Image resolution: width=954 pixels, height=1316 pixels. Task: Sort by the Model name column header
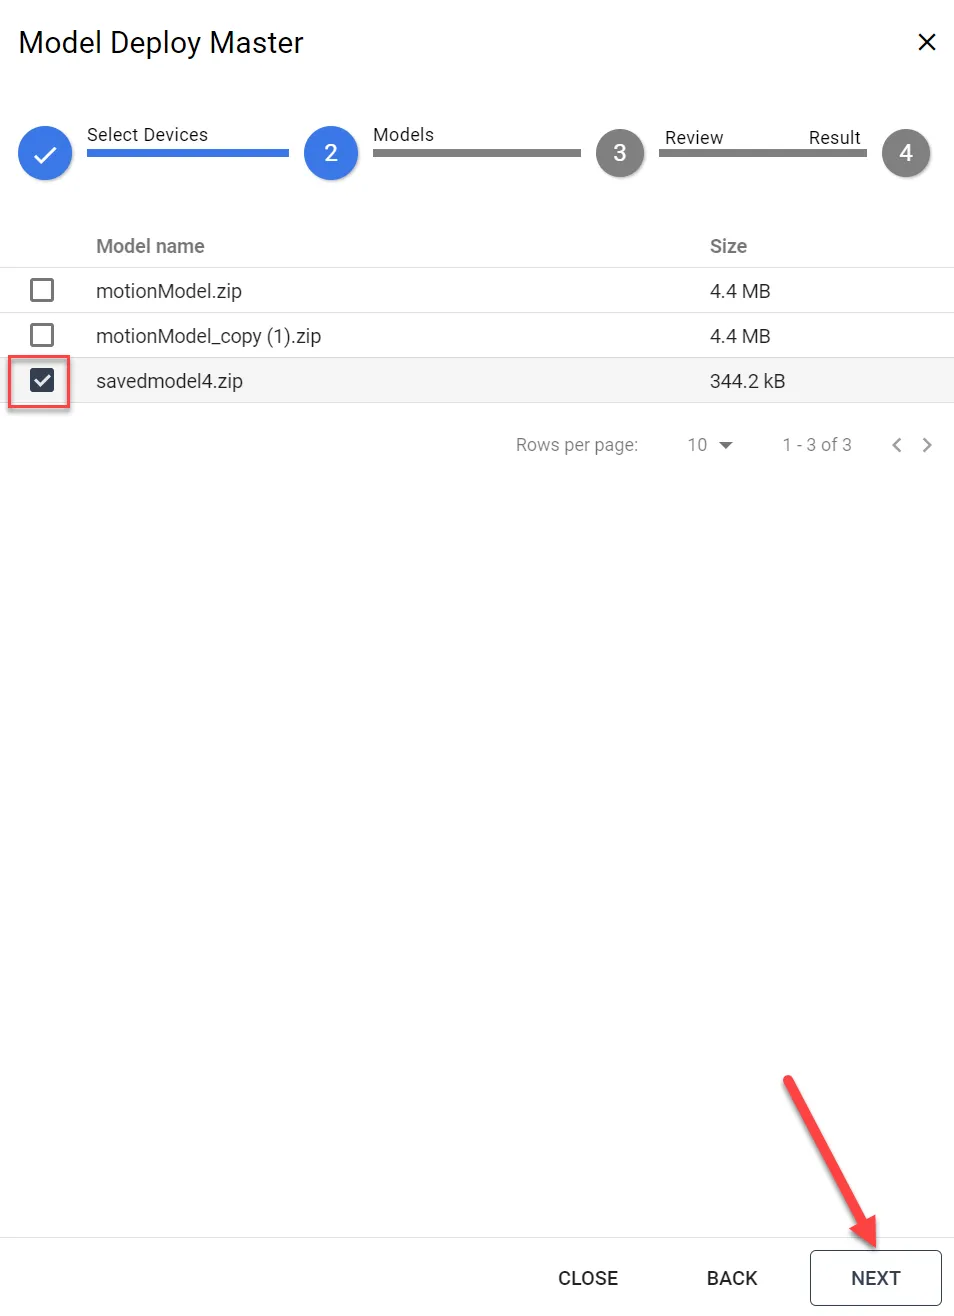click(150, 246)
